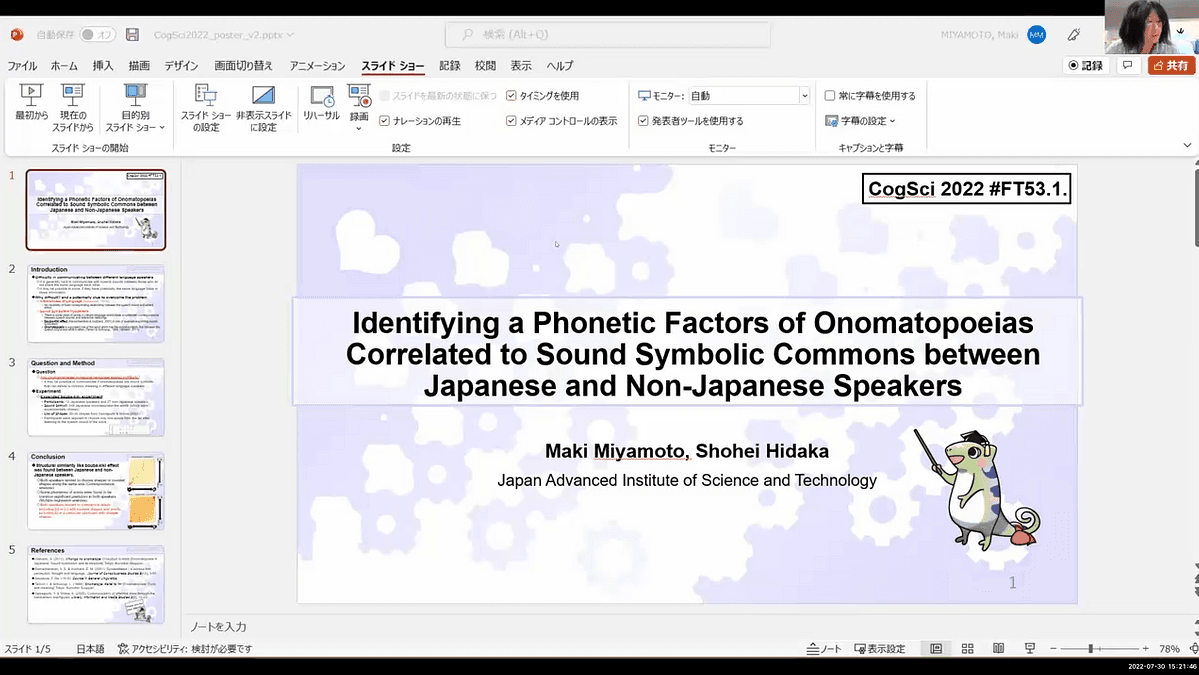Image resolution: width=1199 pixels, height=675 pixels.
Task: Click the notes field ノートを入力
Action: (x=218, y=627)
